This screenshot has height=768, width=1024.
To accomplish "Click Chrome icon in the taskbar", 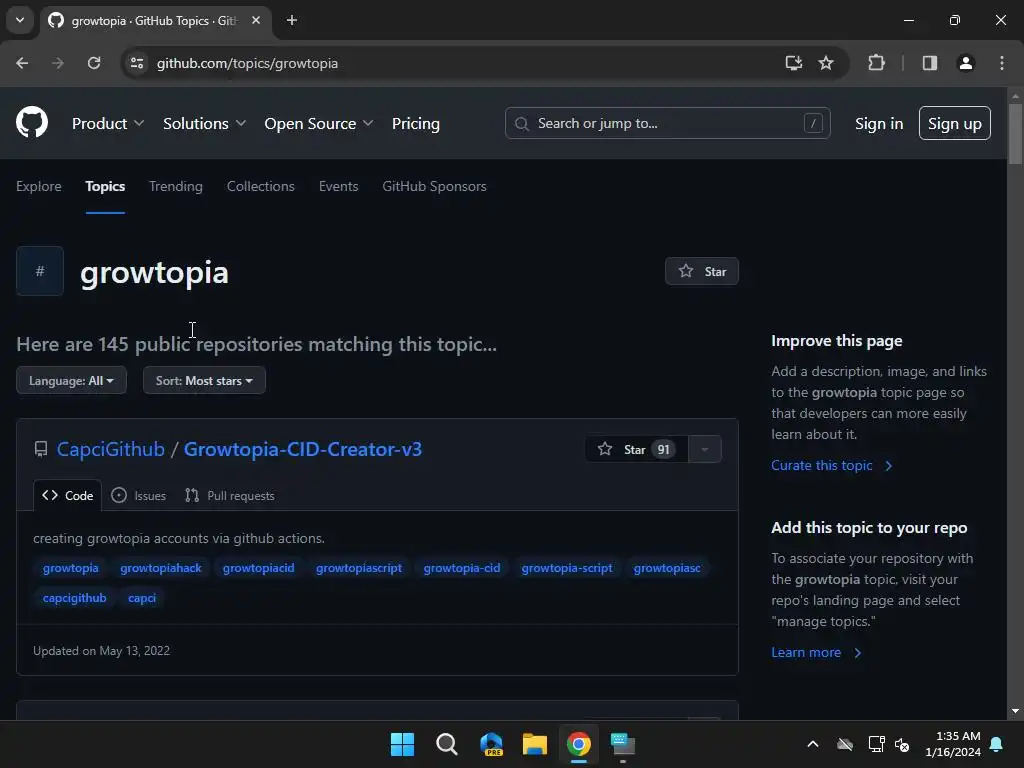I will pyautogui.click(x=579, y=744).
